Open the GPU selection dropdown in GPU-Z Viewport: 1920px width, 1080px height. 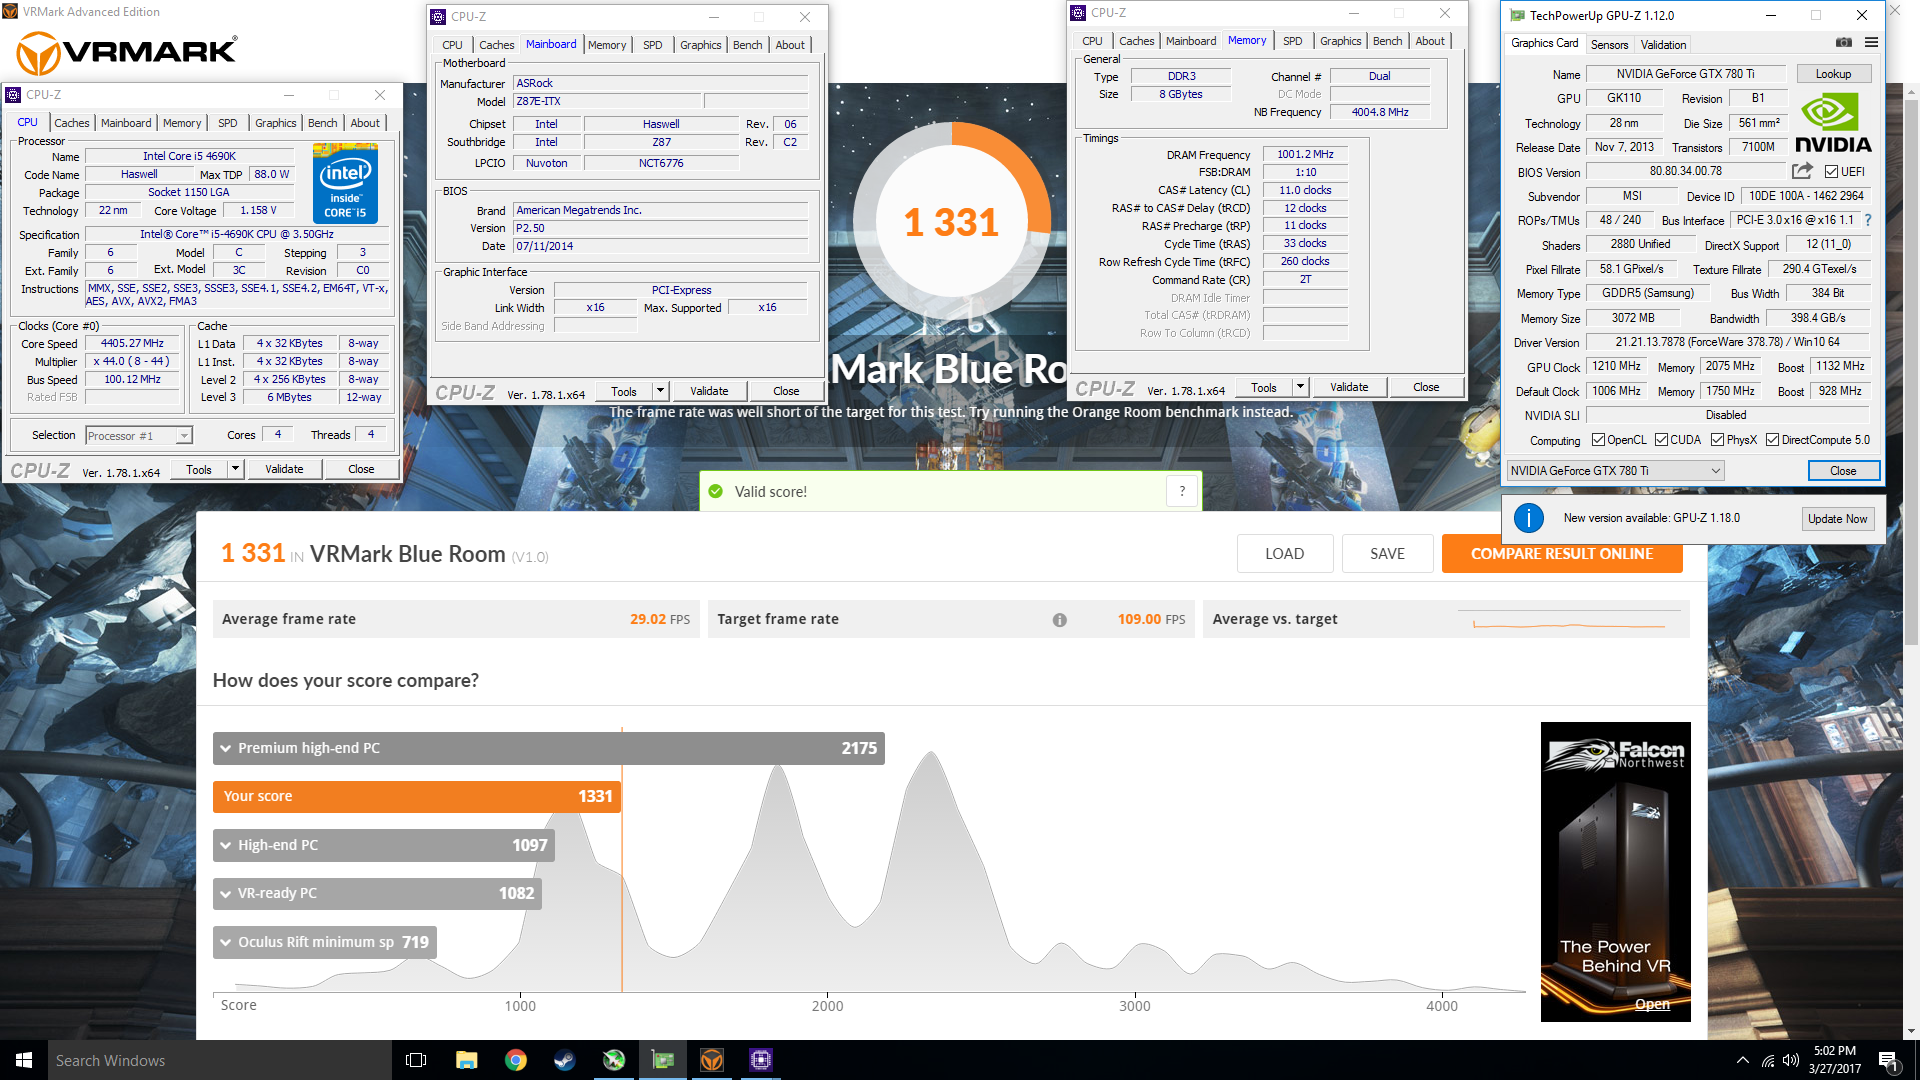(1616, 471)
